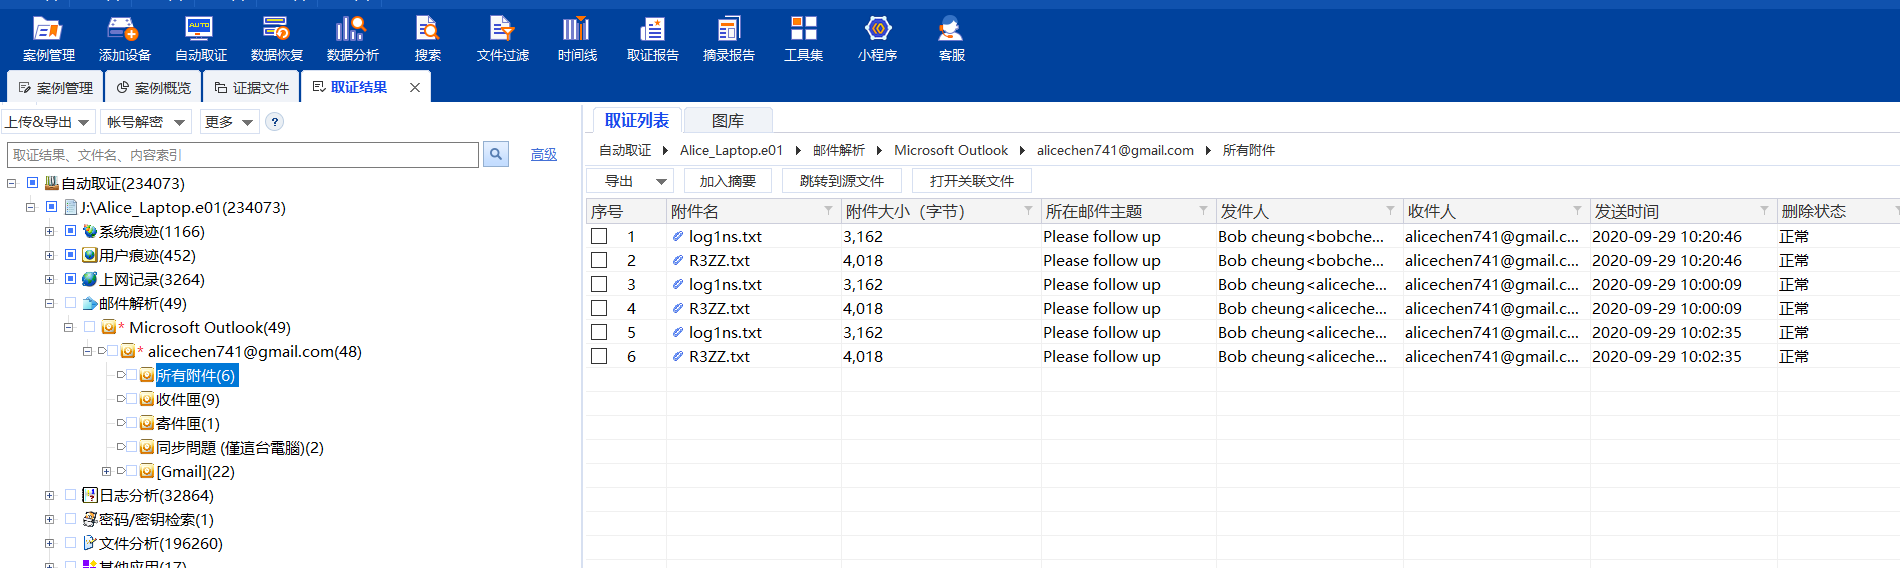Click the 添加设备 toolbar icon
The height and width of the screenshot is (568, 1900).
click(x=124, y=39)
